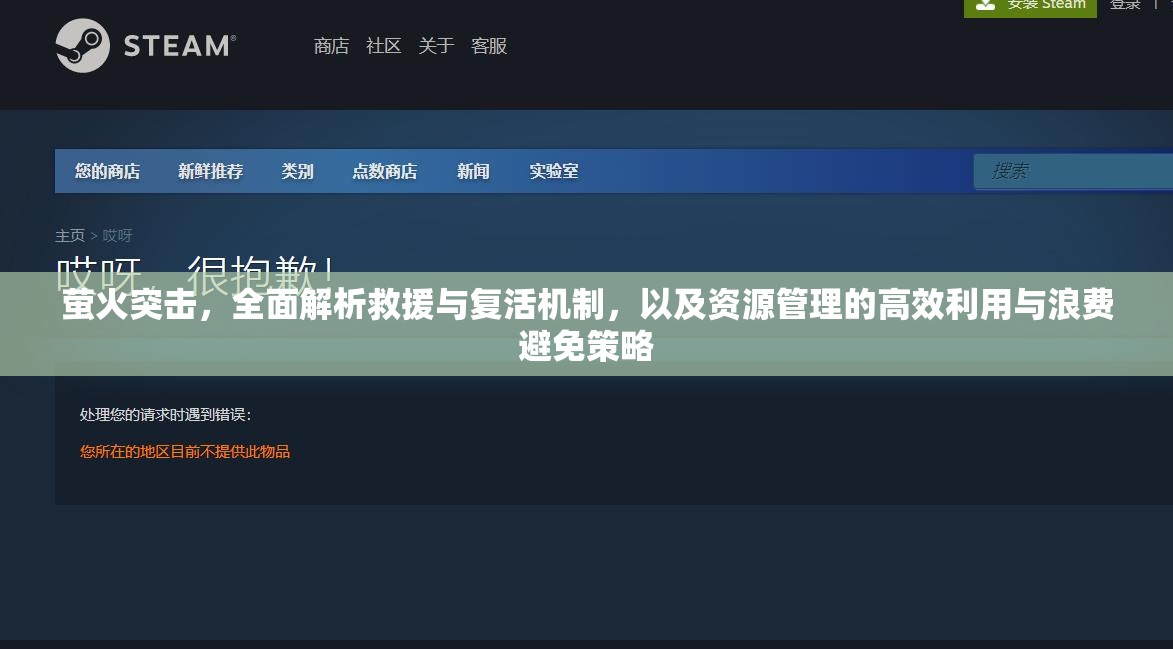Navigate back via the 主页 breadcrumb link
Viewport: 1173px width, 649px height.
[x=69, y=235]
